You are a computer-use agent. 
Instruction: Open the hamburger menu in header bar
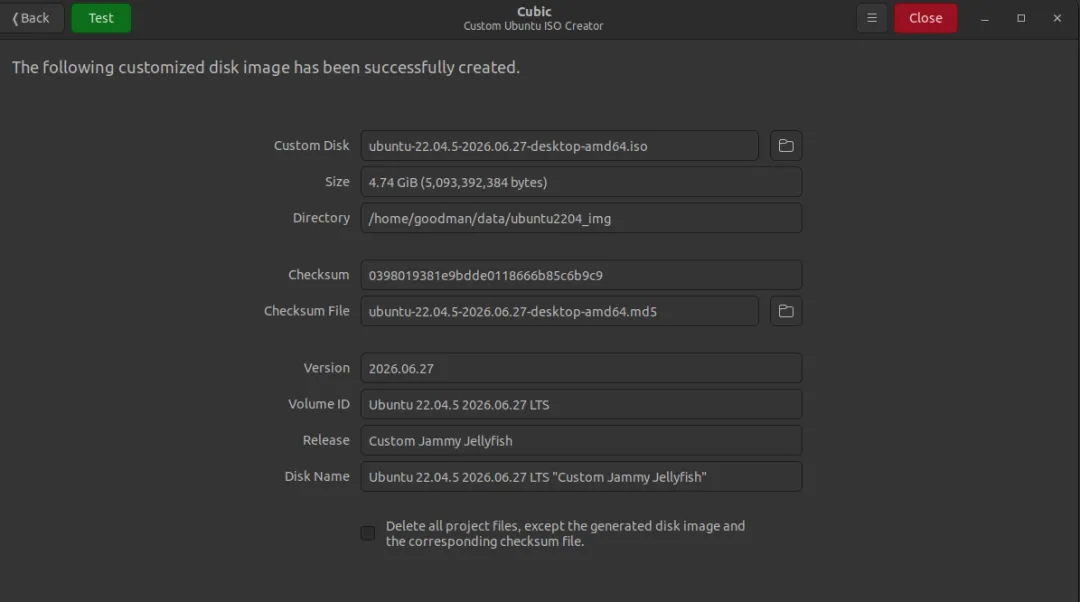tap(872, 19)
